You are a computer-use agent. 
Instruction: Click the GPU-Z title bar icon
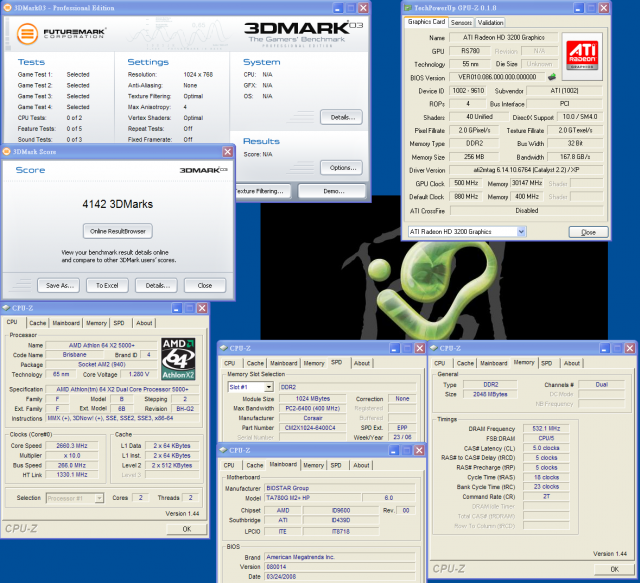(x=407, y=8)
